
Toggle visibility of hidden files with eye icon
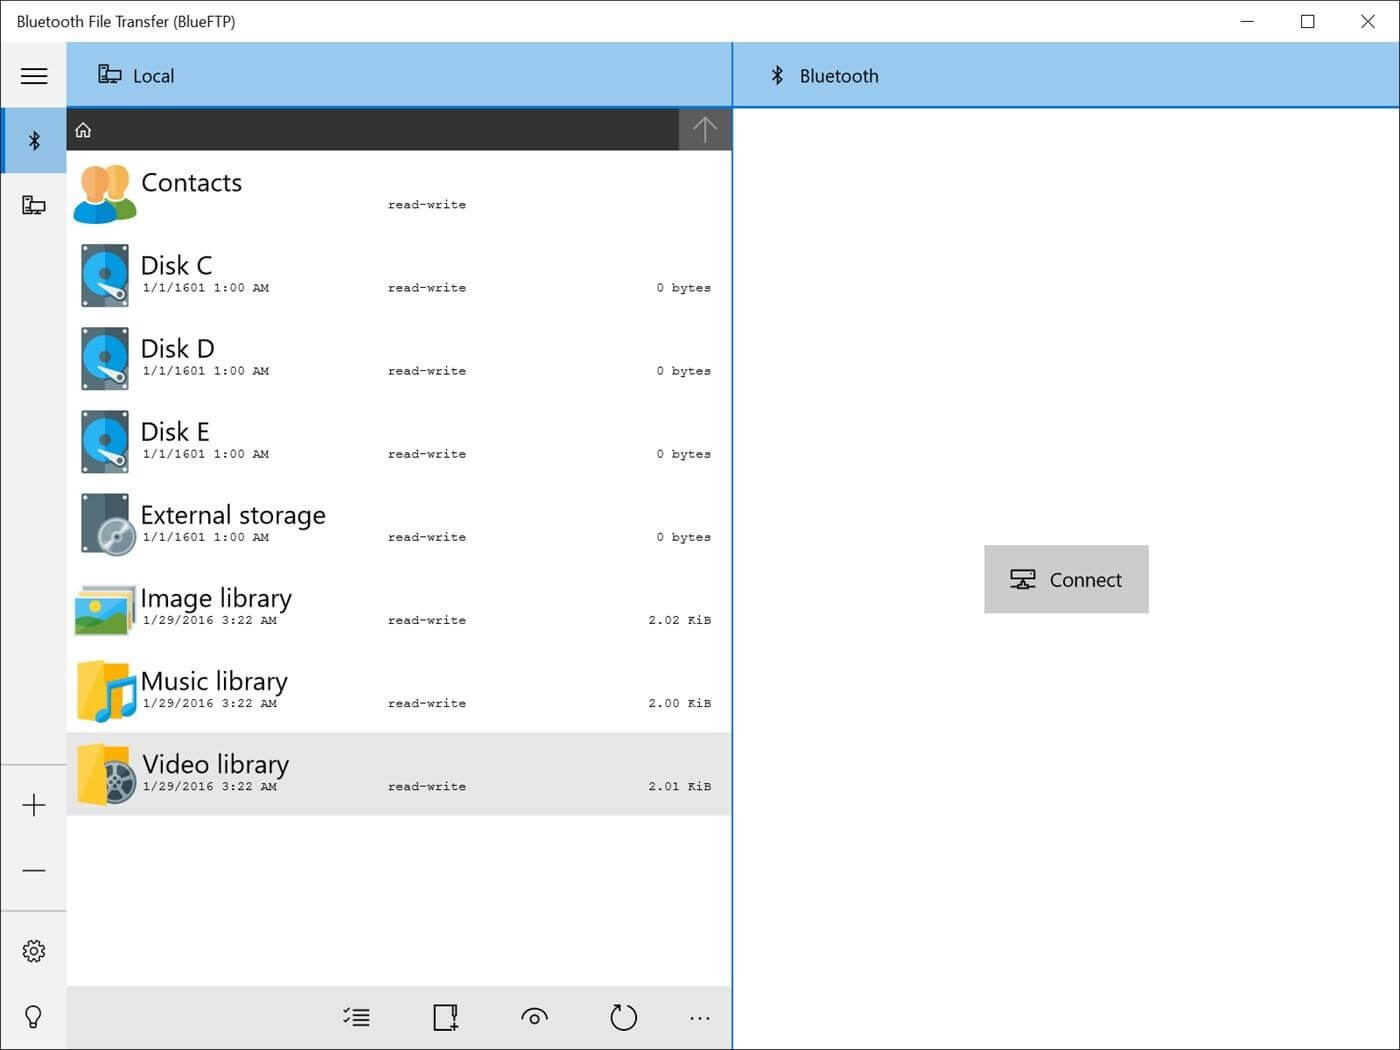(x=534, y=1017)
